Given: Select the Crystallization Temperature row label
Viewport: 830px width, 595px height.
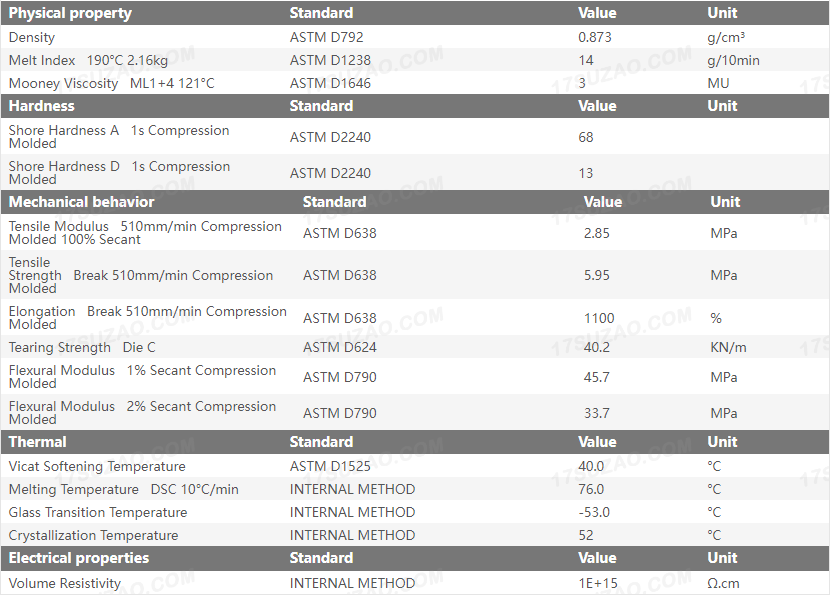Looking at the screenshot, I should (94, 535).
